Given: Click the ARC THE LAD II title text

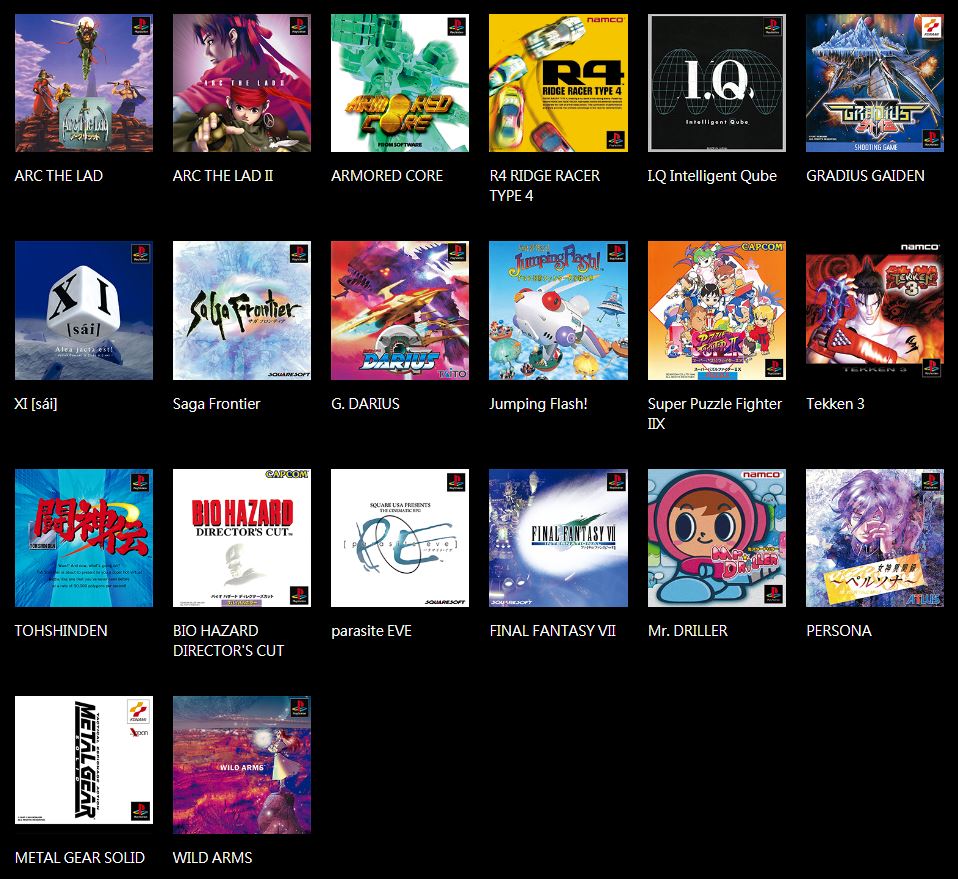Looking at the screenshot, I should [221, 175].
